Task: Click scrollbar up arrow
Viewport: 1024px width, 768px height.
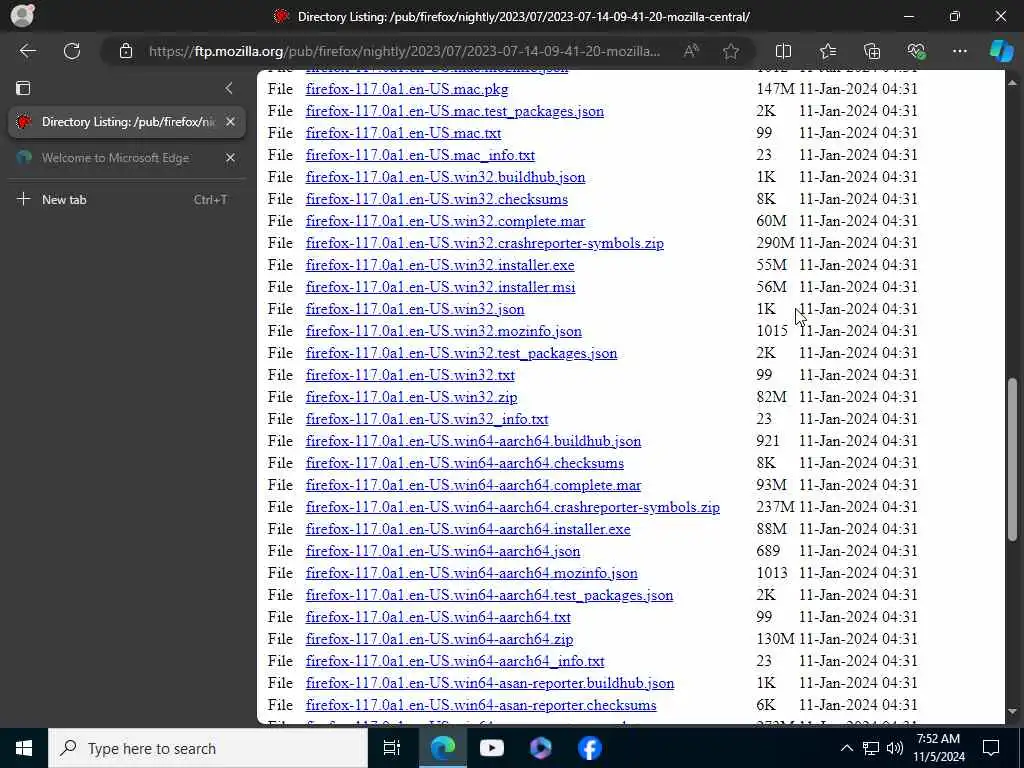Action: (1013, 82)
